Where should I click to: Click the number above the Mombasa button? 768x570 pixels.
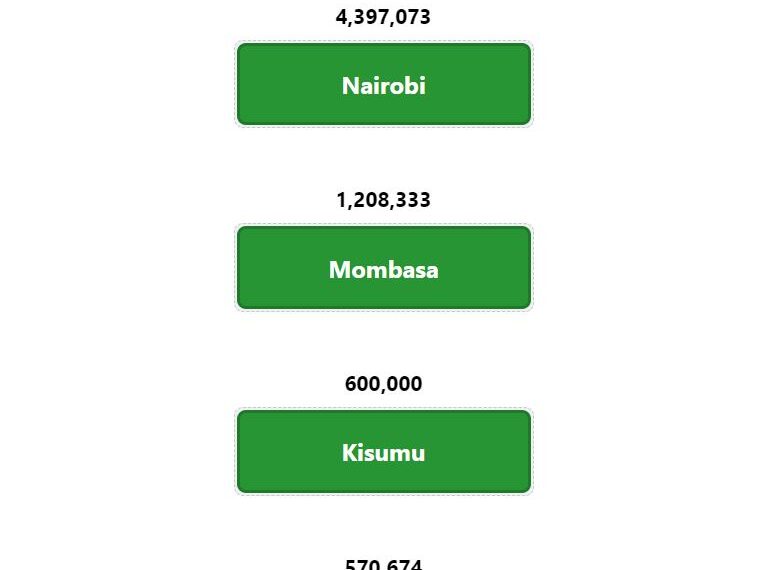pos(384,200)
